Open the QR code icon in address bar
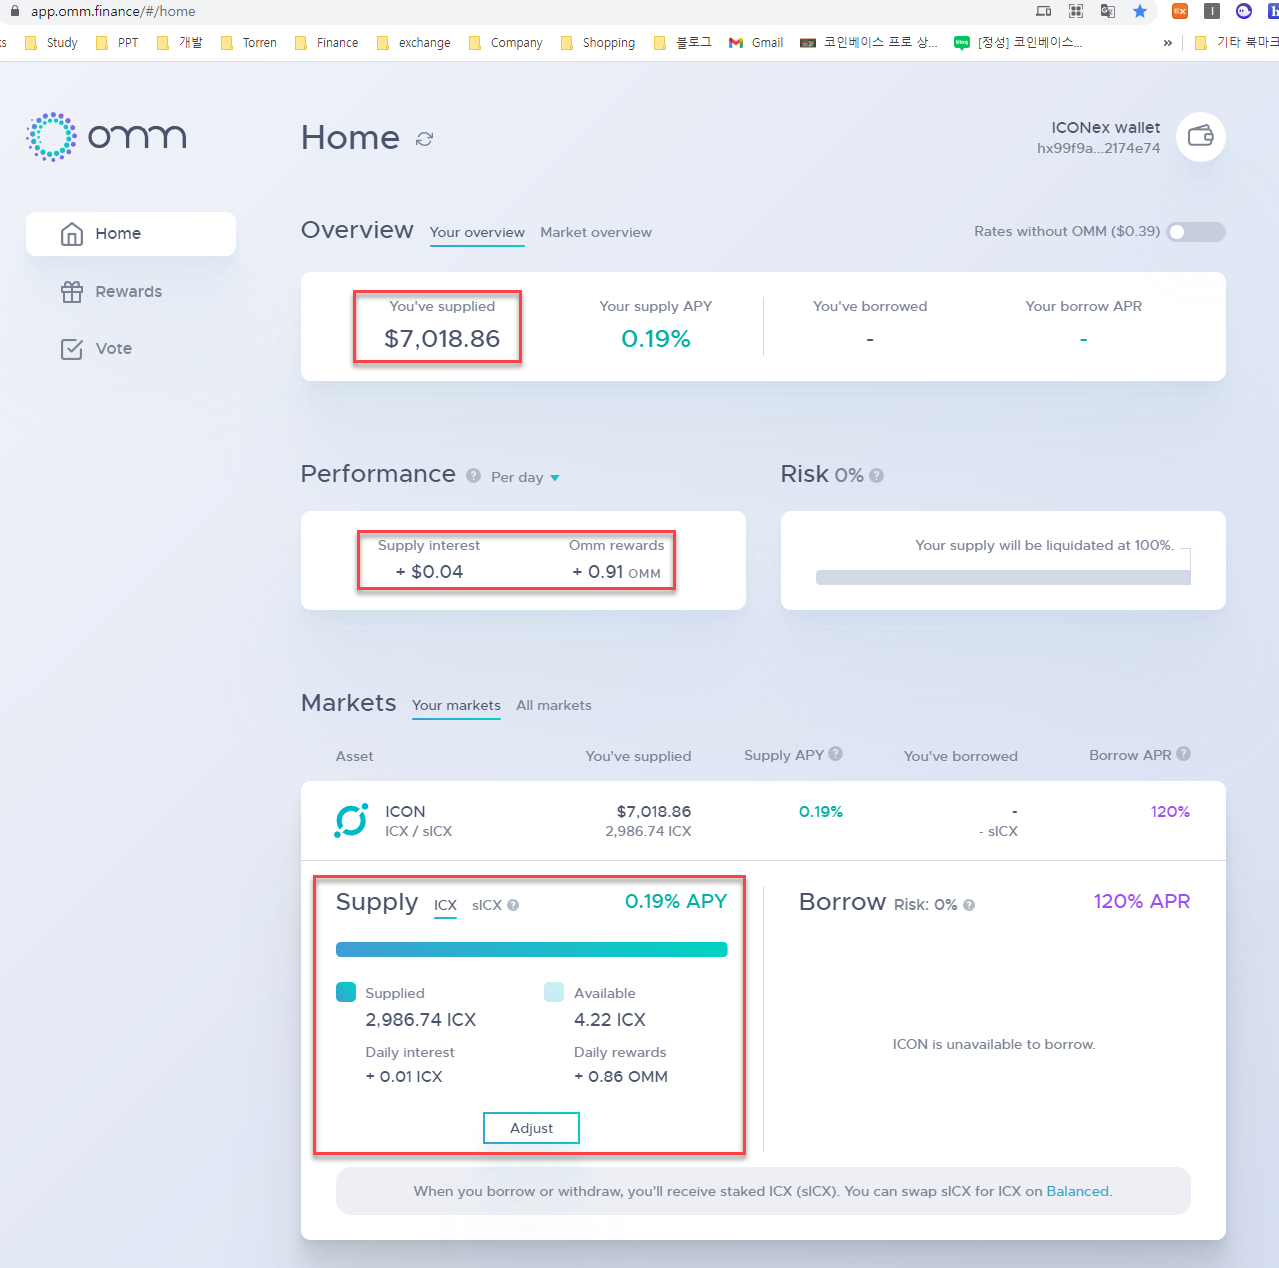 1076,11
